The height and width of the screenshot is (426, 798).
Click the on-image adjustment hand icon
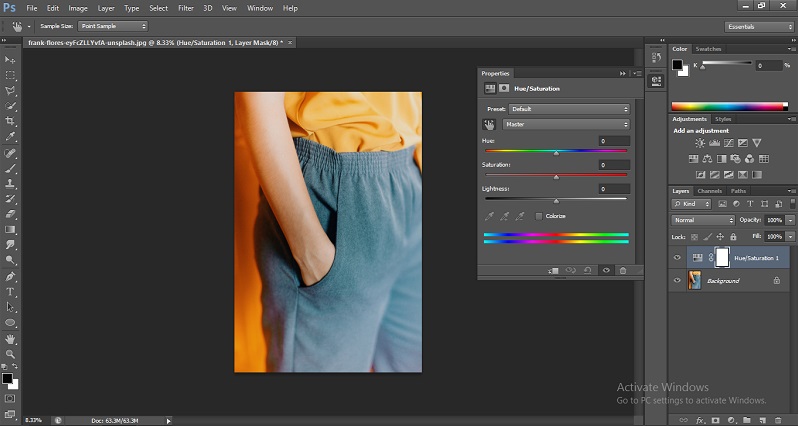[x=490, y=124]
